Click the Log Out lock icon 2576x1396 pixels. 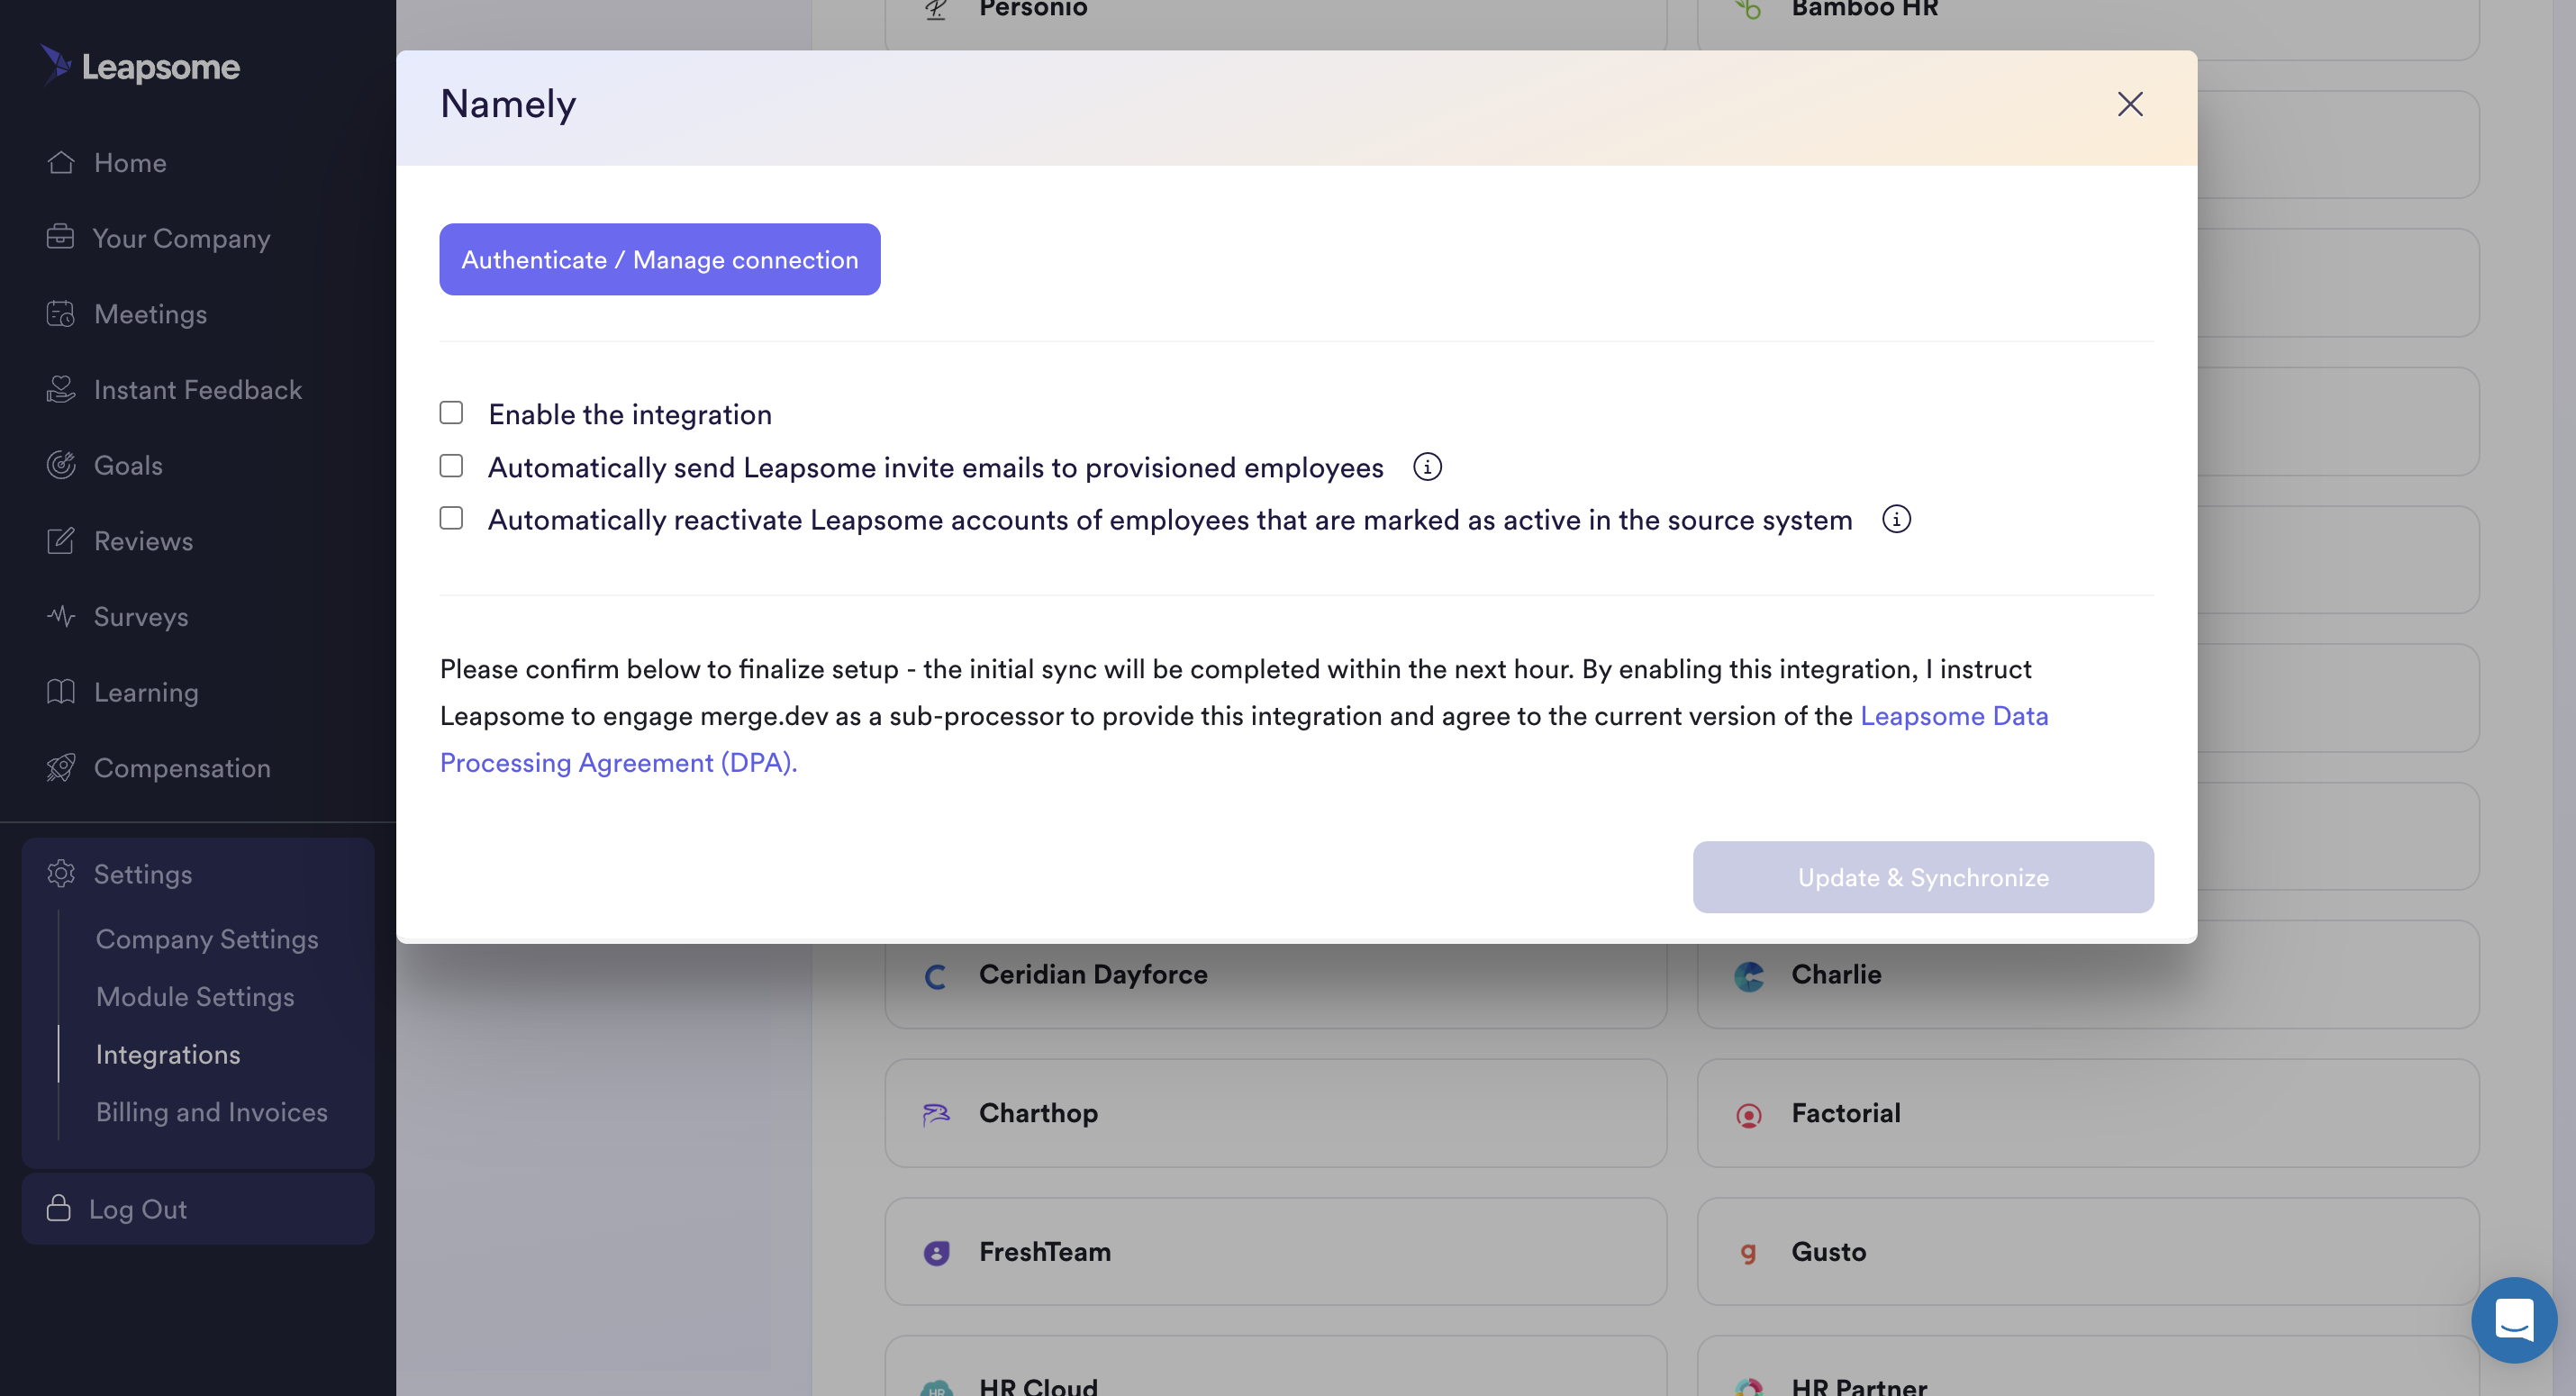[59, 1208]
